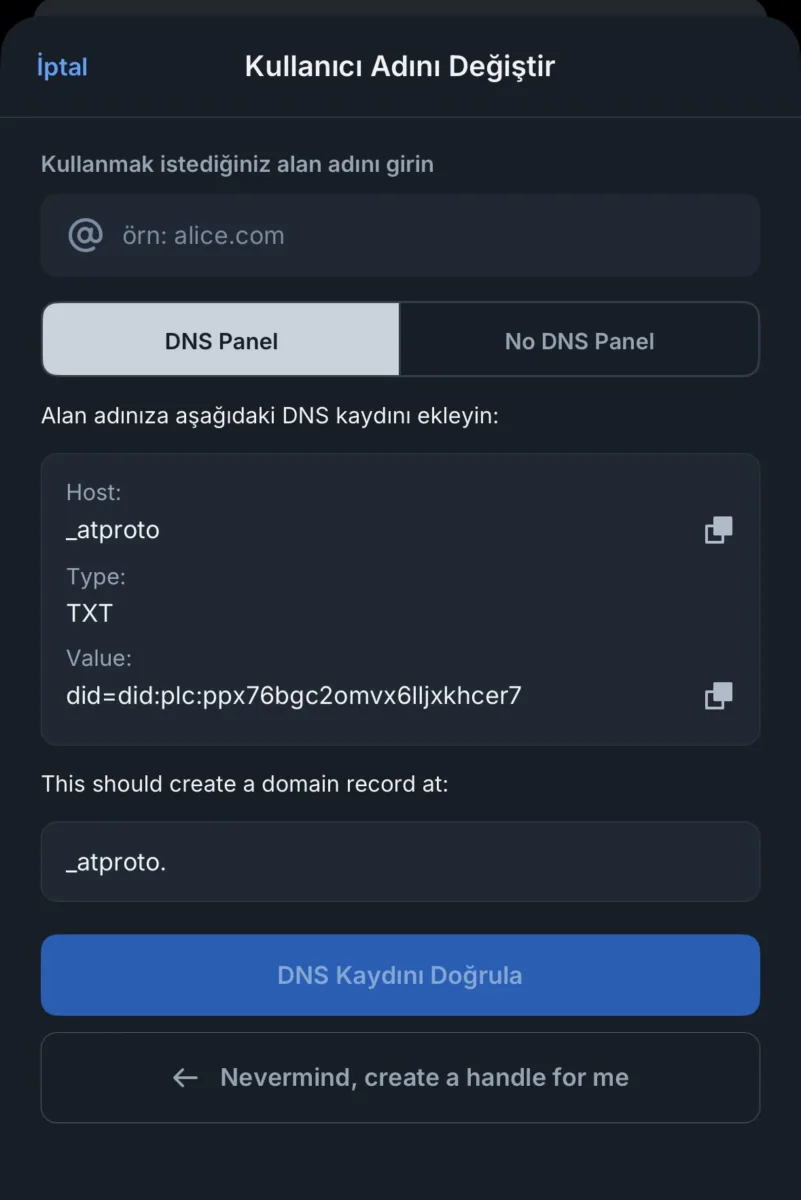Choose Nevermind, create a handle for me

(x=400, y=1077)
